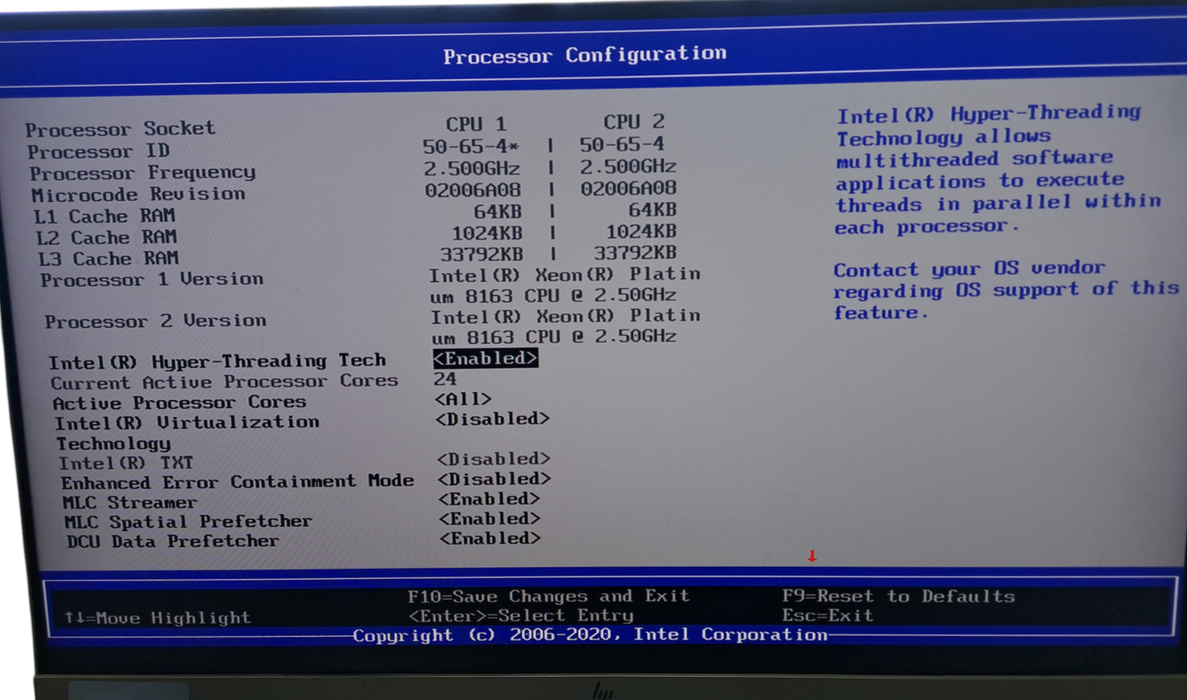Click Hyper-Threading help text in right pane
Screen dimensions: 1187x700
(998, 170)
